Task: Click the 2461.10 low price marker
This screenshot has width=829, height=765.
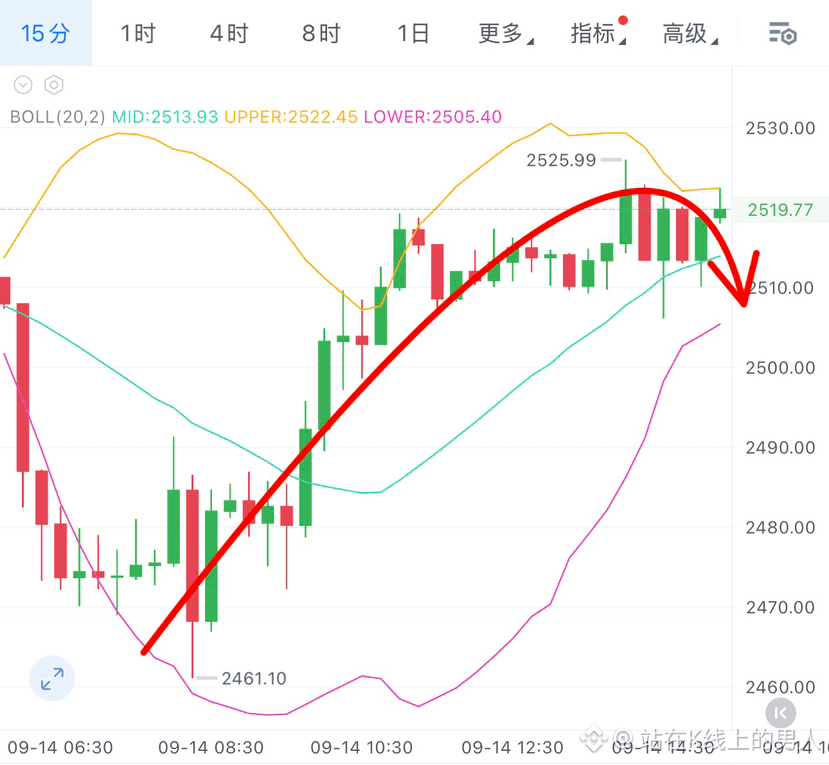Action: click(x=254, y=678)
